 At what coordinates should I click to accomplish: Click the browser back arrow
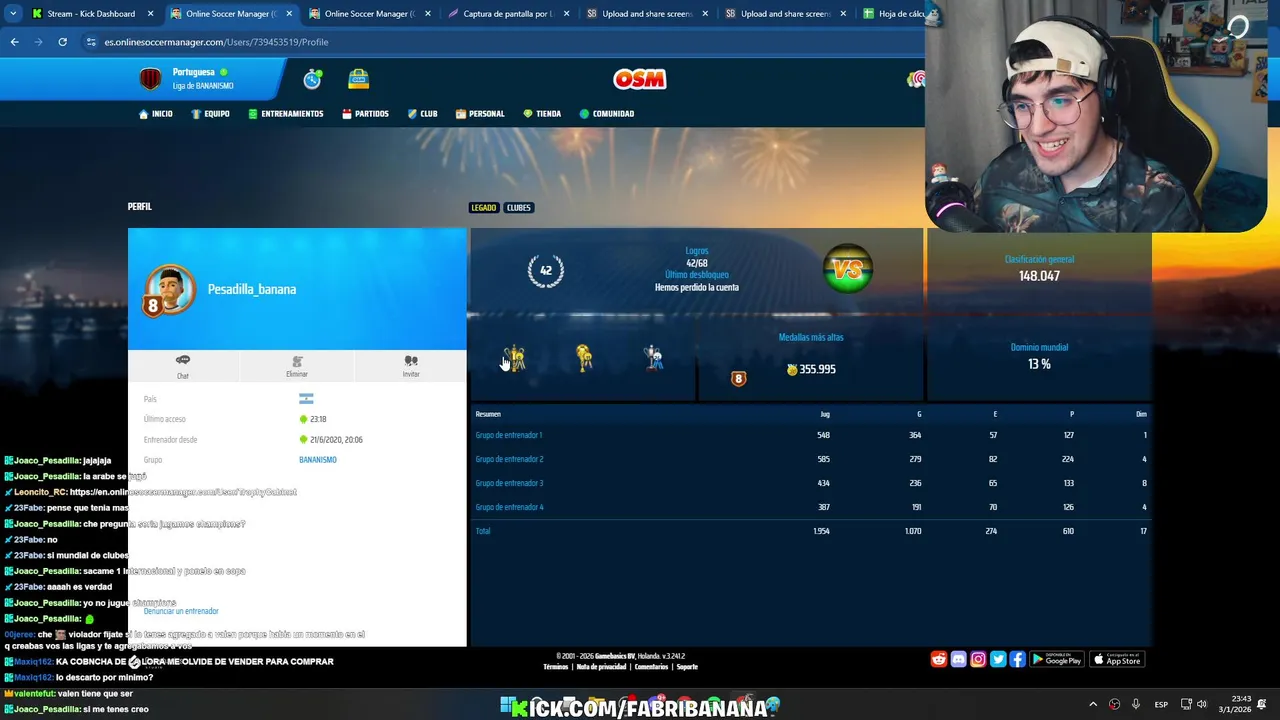14,42
